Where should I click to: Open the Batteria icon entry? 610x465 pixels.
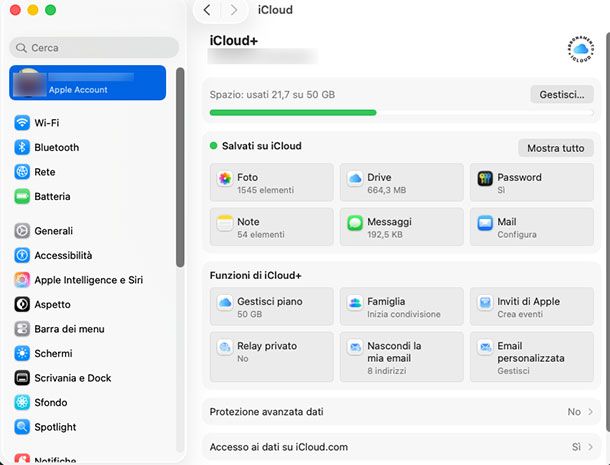(22, 196)
